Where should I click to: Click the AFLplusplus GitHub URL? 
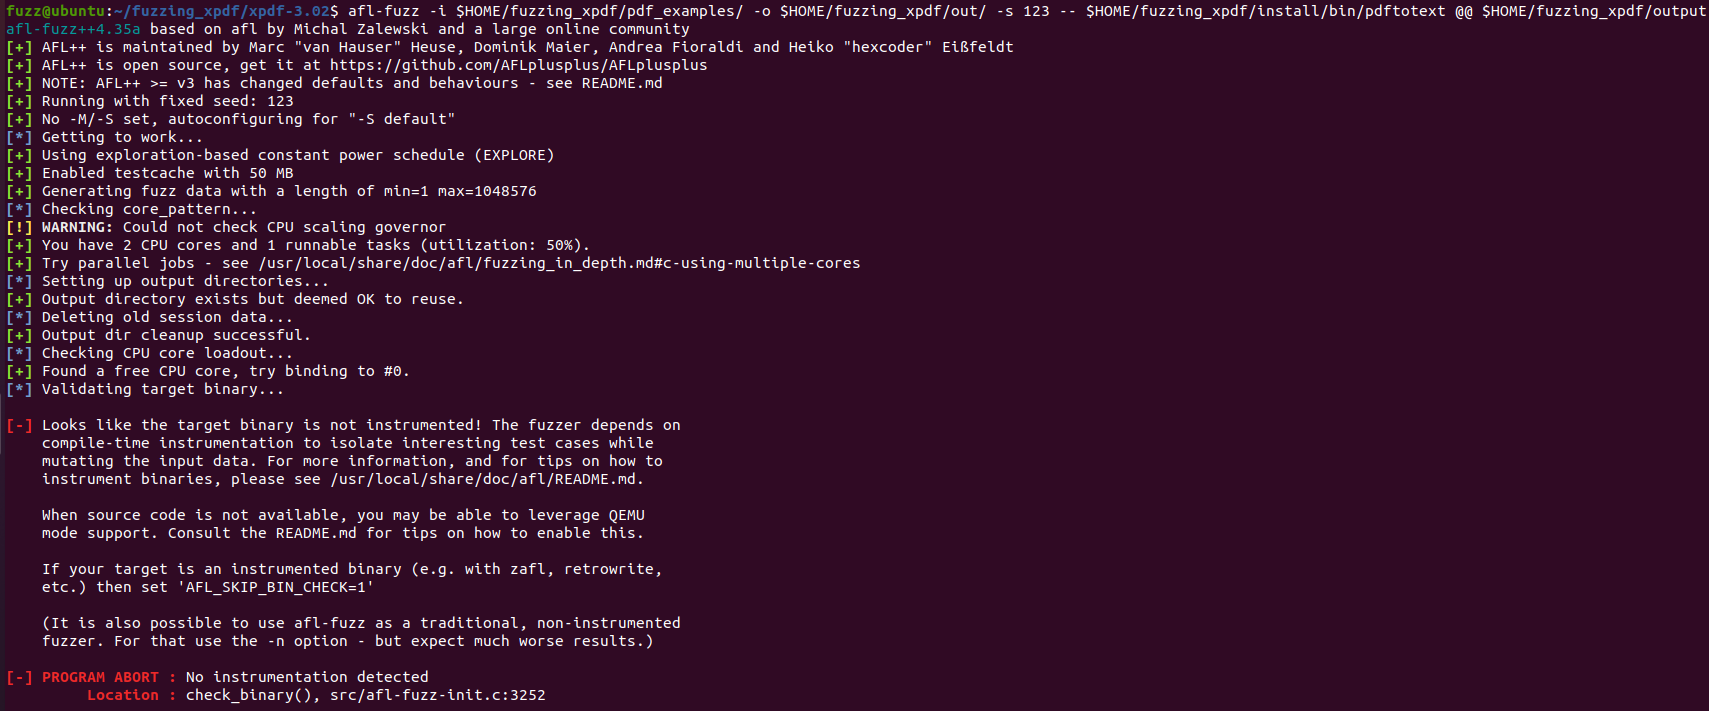click(x=518, y=65)
